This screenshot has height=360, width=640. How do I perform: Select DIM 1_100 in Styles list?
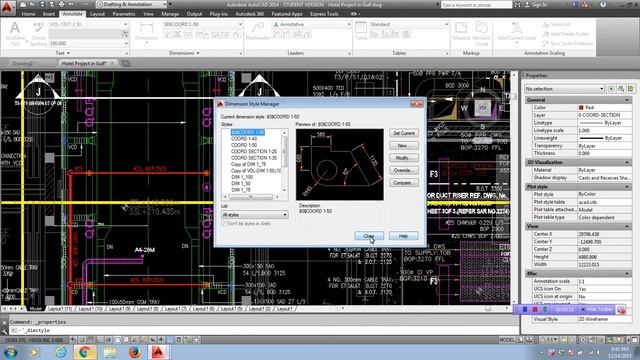242,177
